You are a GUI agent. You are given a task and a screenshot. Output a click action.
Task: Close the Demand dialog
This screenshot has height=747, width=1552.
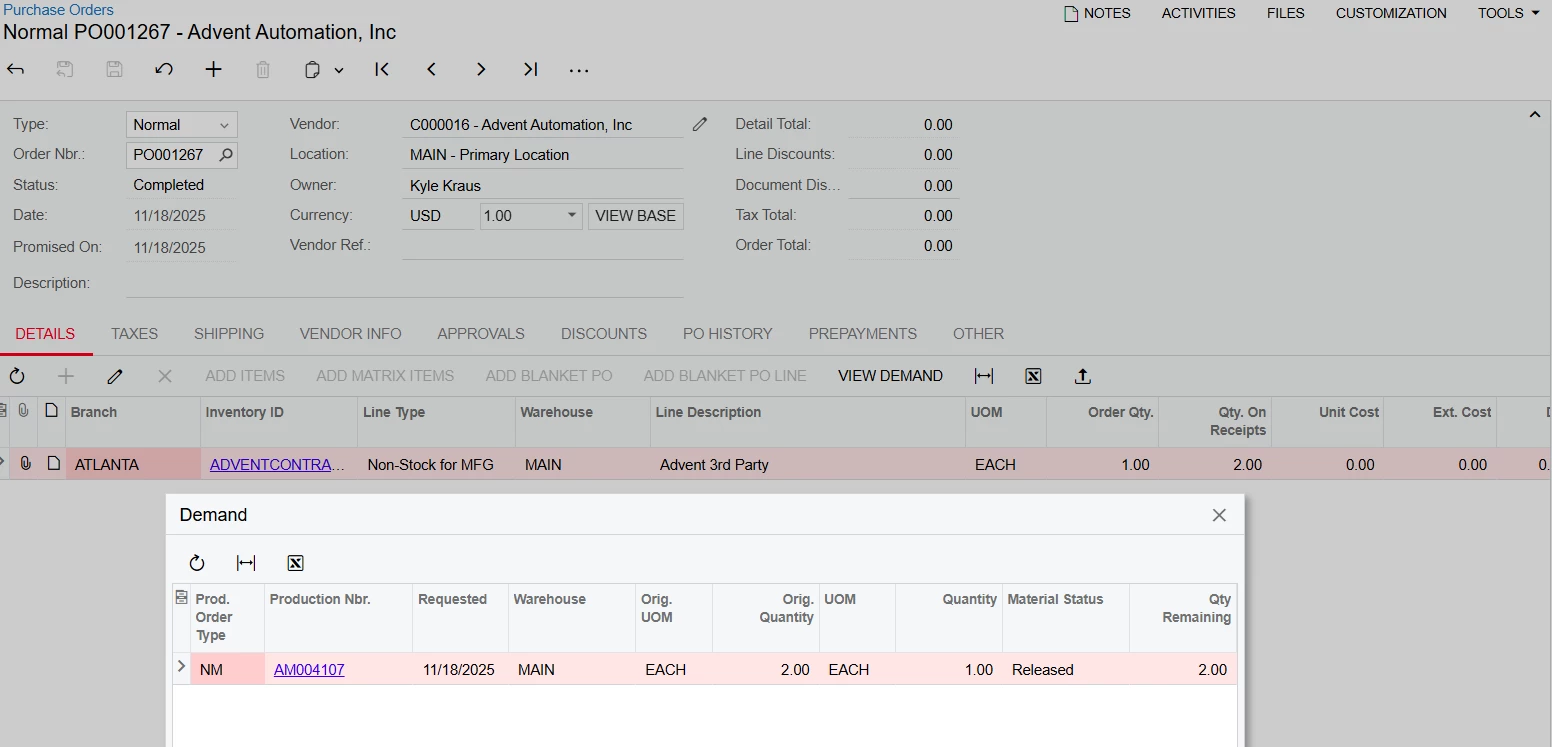(1219, 515)
